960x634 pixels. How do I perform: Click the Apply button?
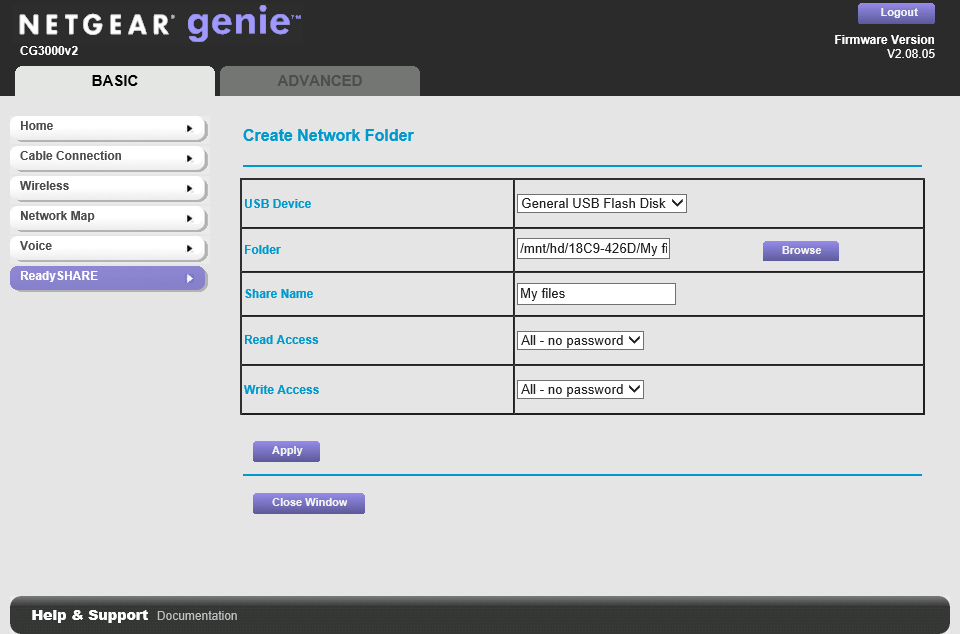click(286, 451)
